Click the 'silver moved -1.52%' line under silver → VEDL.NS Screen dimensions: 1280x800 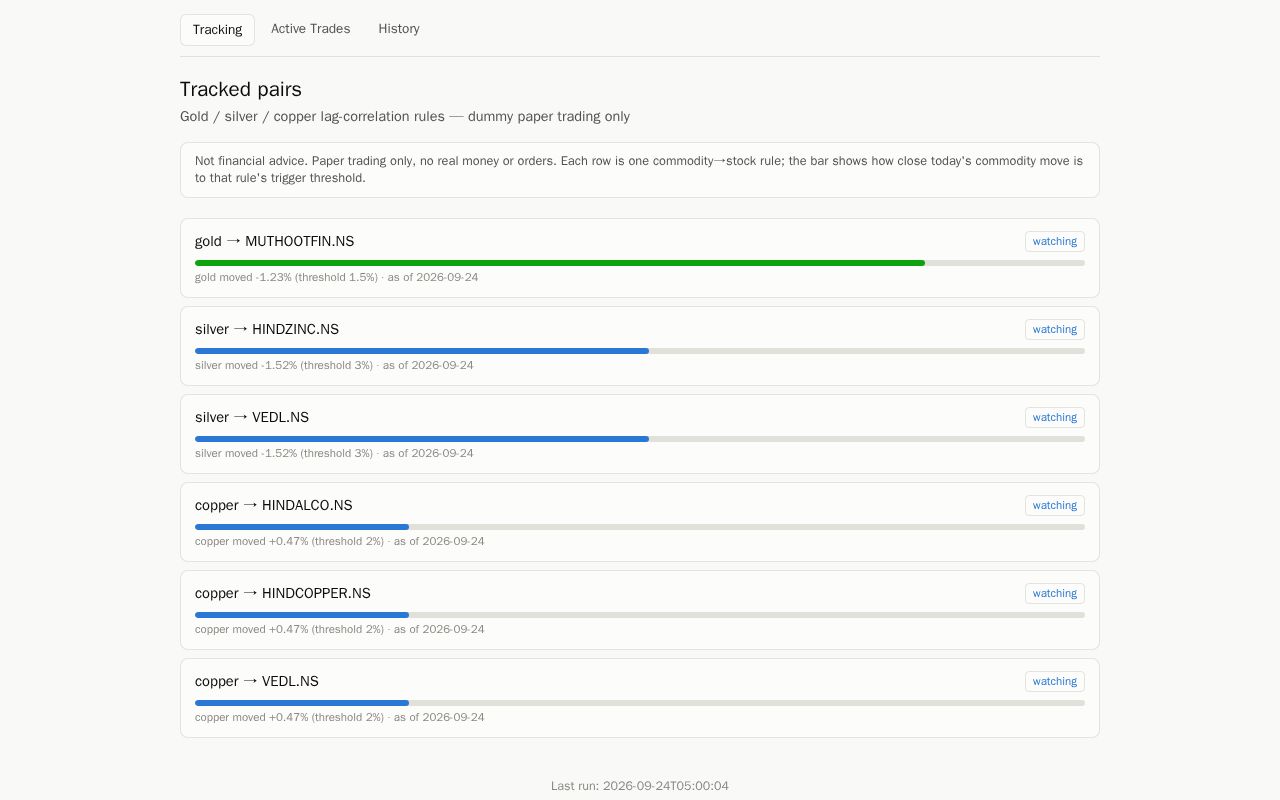pyautogui.click(x=334, y=453)
